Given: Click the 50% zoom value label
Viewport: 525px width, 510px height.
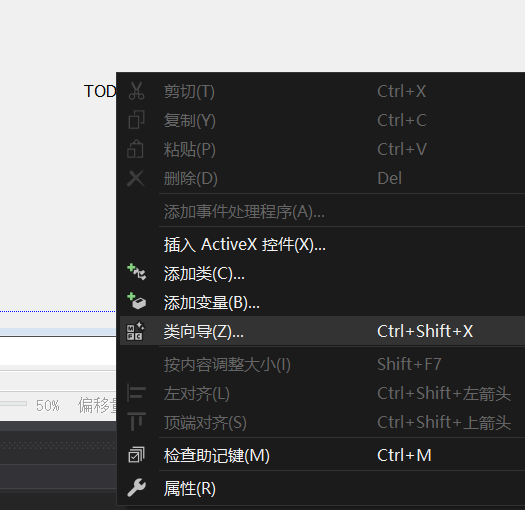Looking at the screenshot, I should tap(48, 406).
